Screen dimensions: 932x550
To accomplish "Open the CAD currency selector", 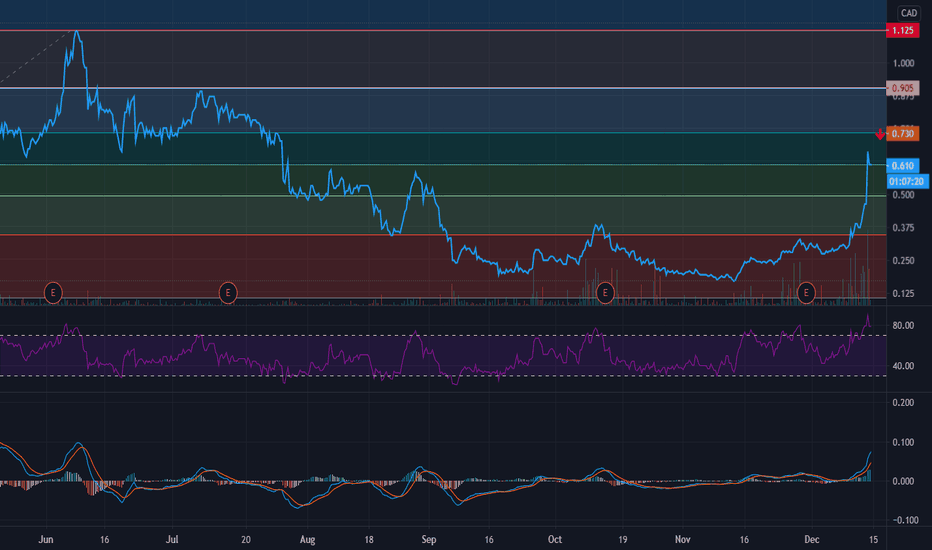I will [909, 12].
